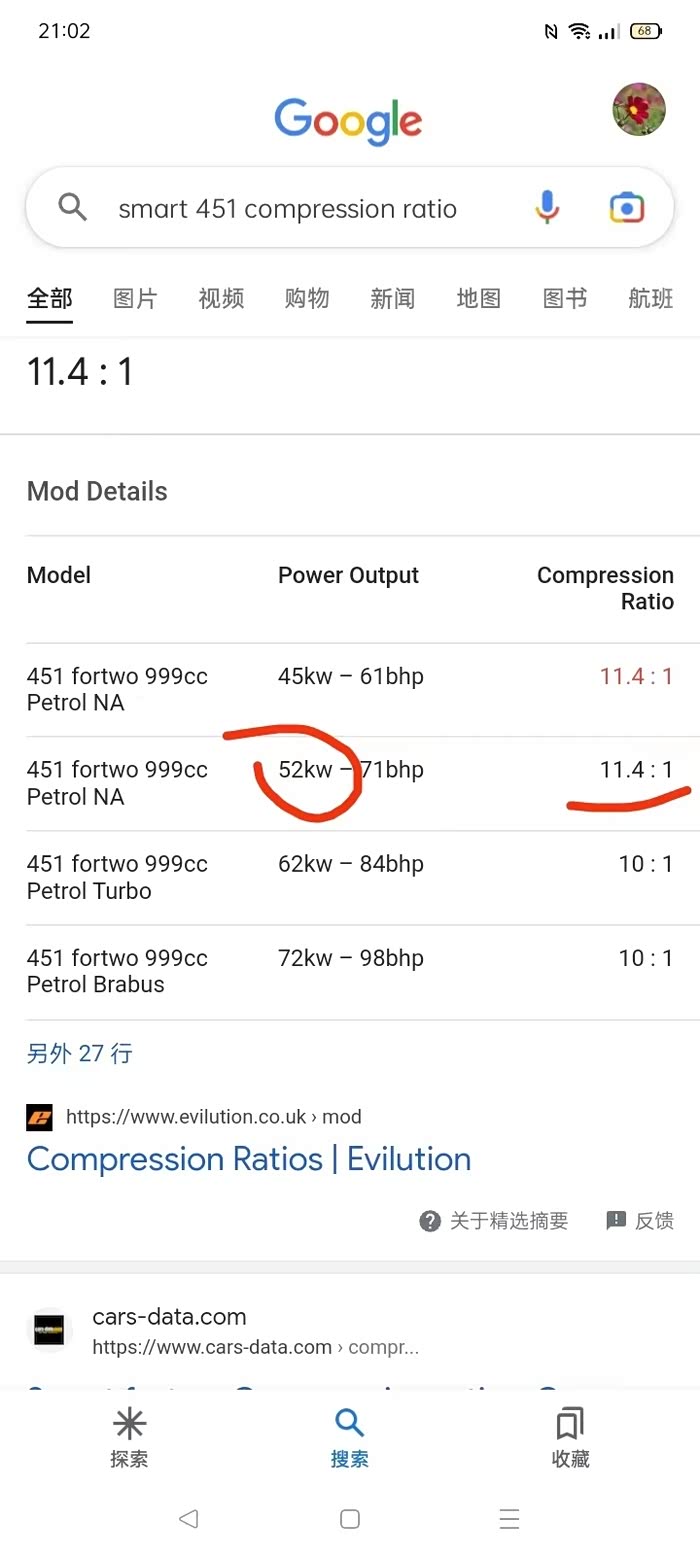Tap the Google logo
This screenshot has width=700, height=1555.
pos(348,121)
